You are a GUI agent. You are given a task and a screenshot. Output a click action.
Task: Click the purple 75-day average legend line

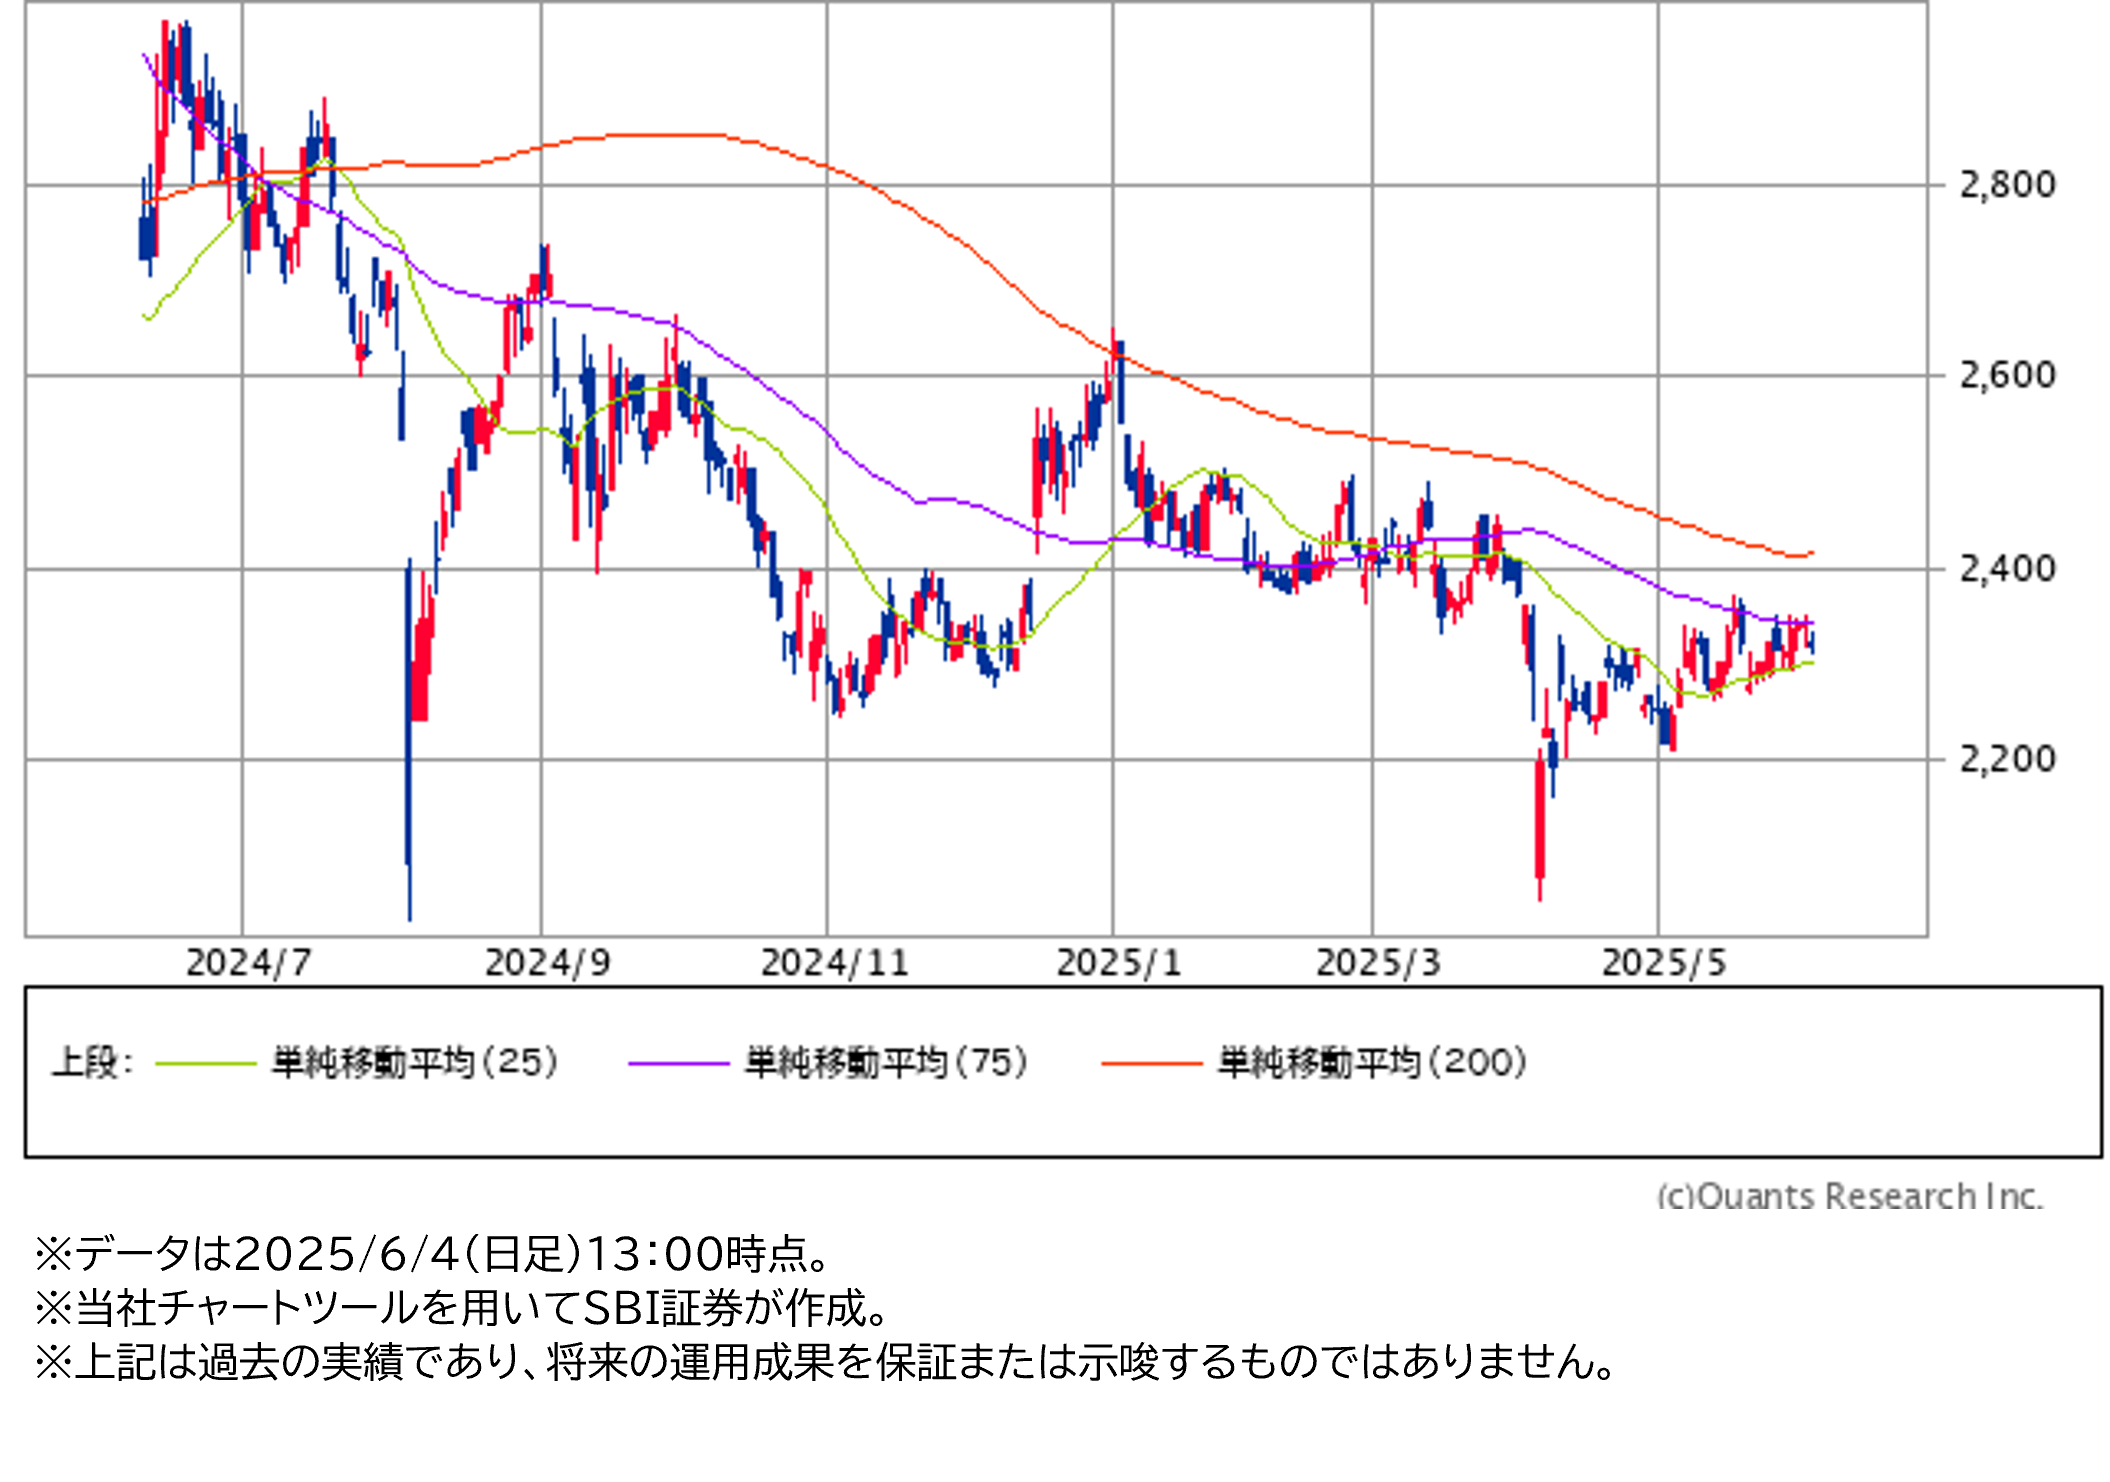678,1063
